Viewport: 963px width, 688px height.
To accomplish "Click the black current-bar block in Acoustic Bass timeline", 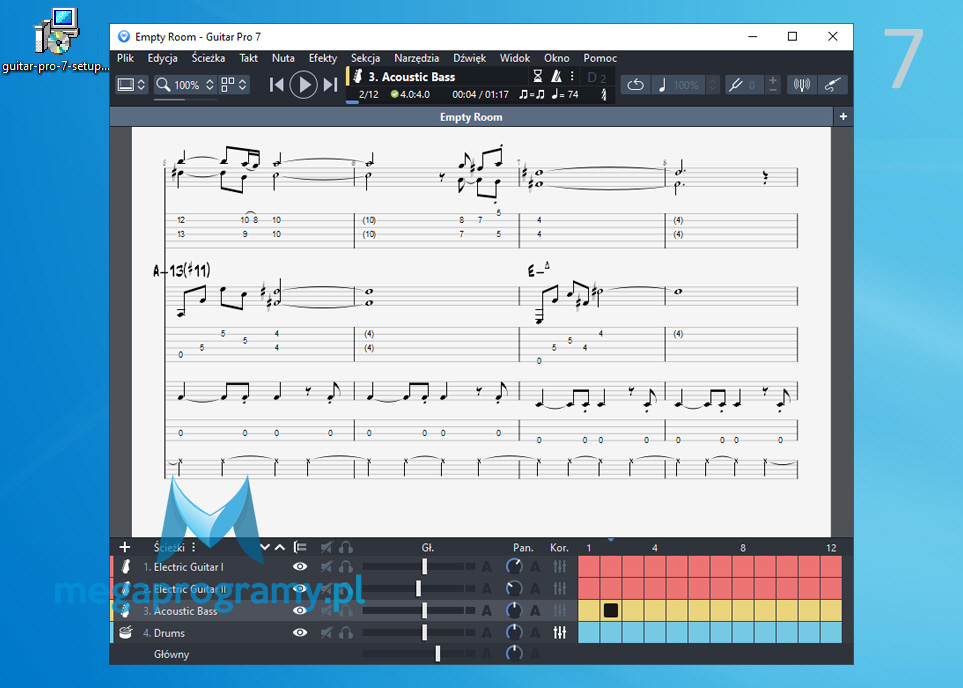I will (610, 611).
